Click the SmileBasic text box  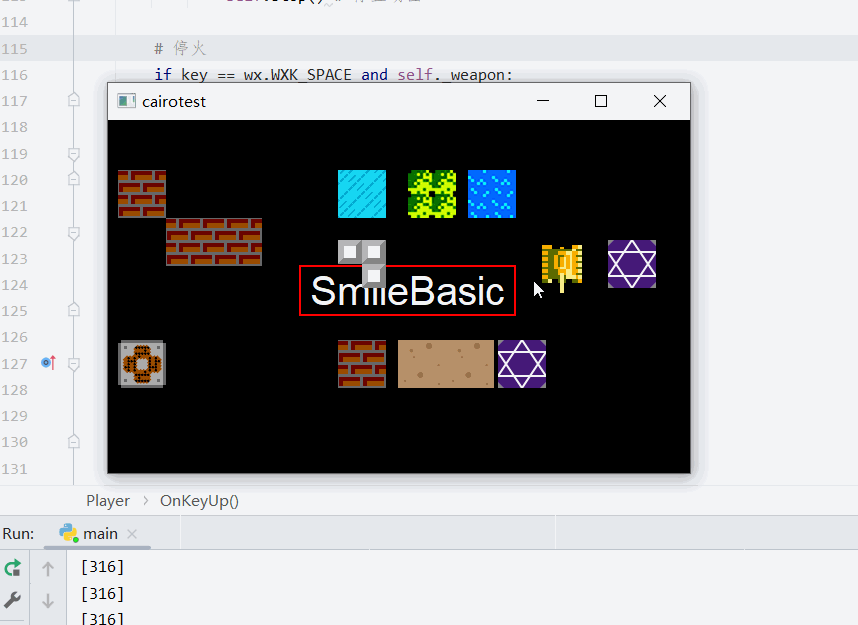pos(407,291)
